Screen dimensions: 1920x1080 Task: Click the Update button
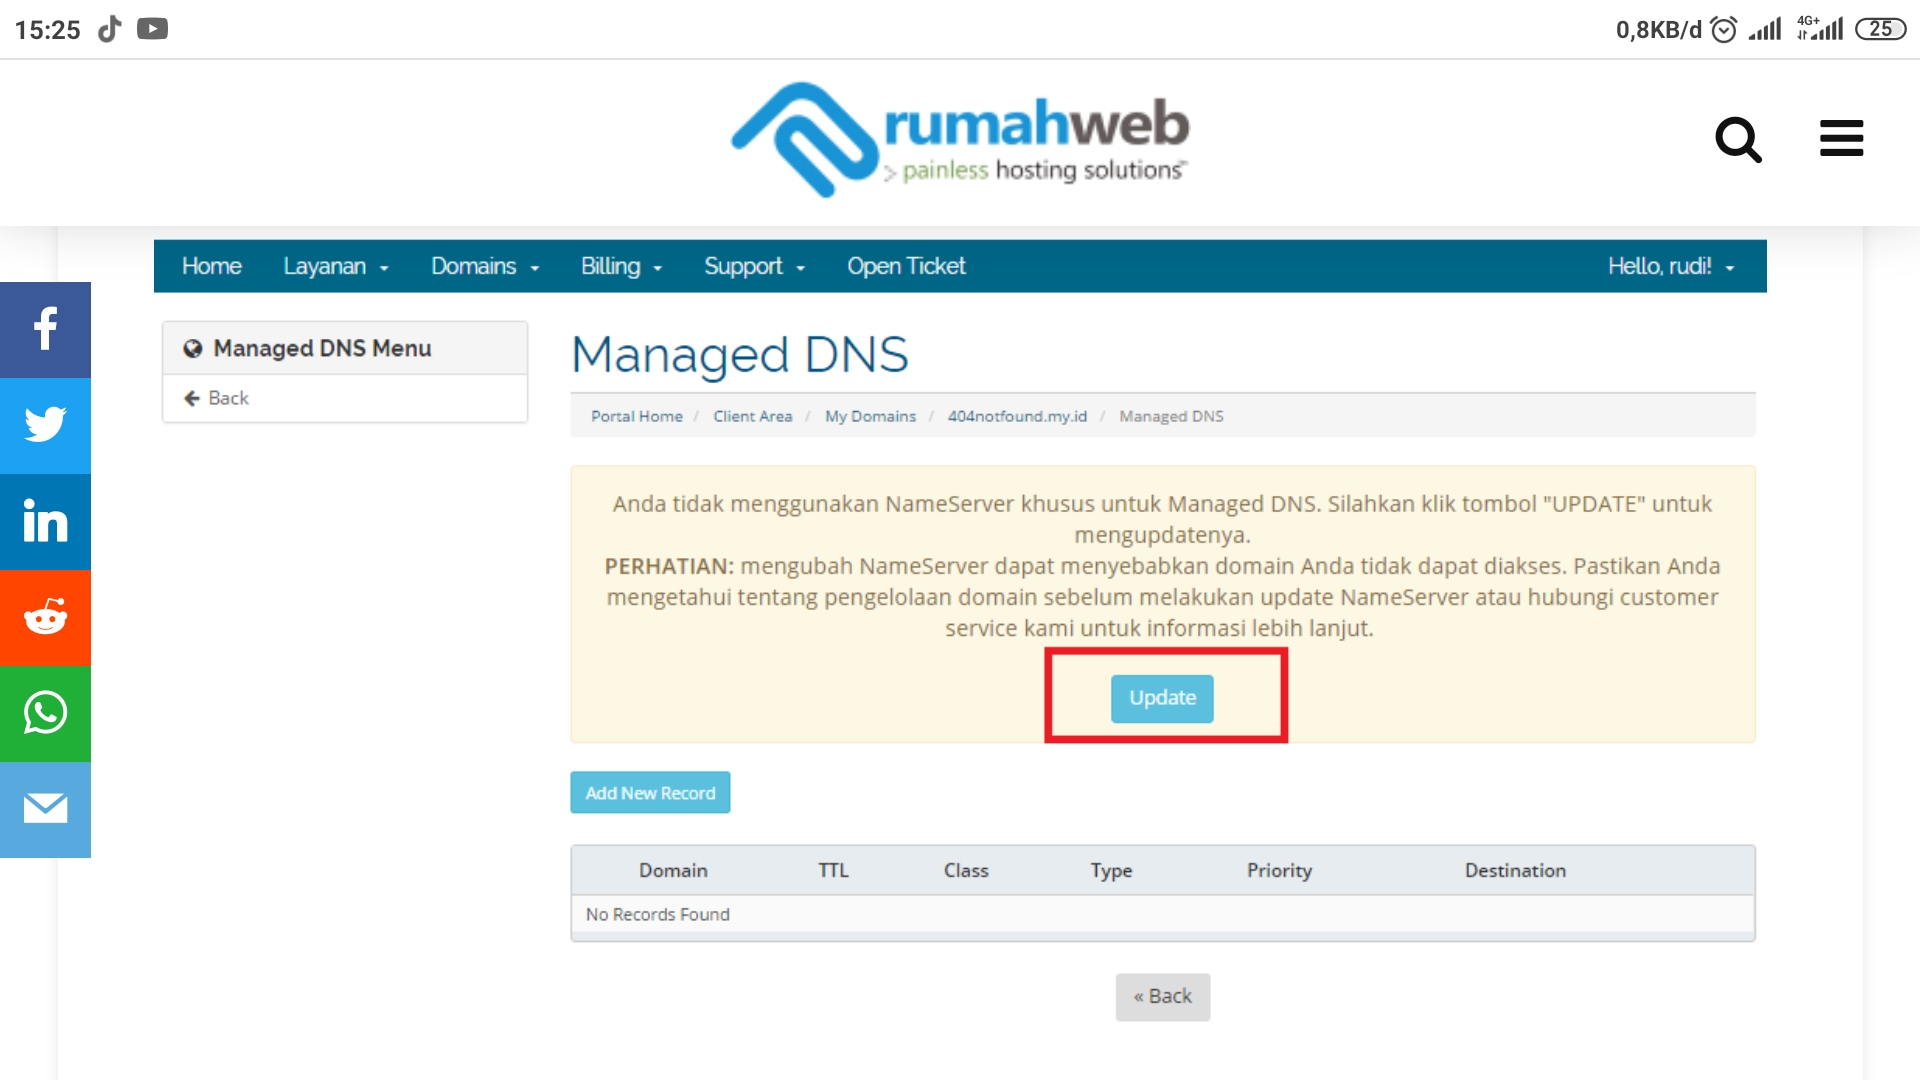pos(1162,698)
